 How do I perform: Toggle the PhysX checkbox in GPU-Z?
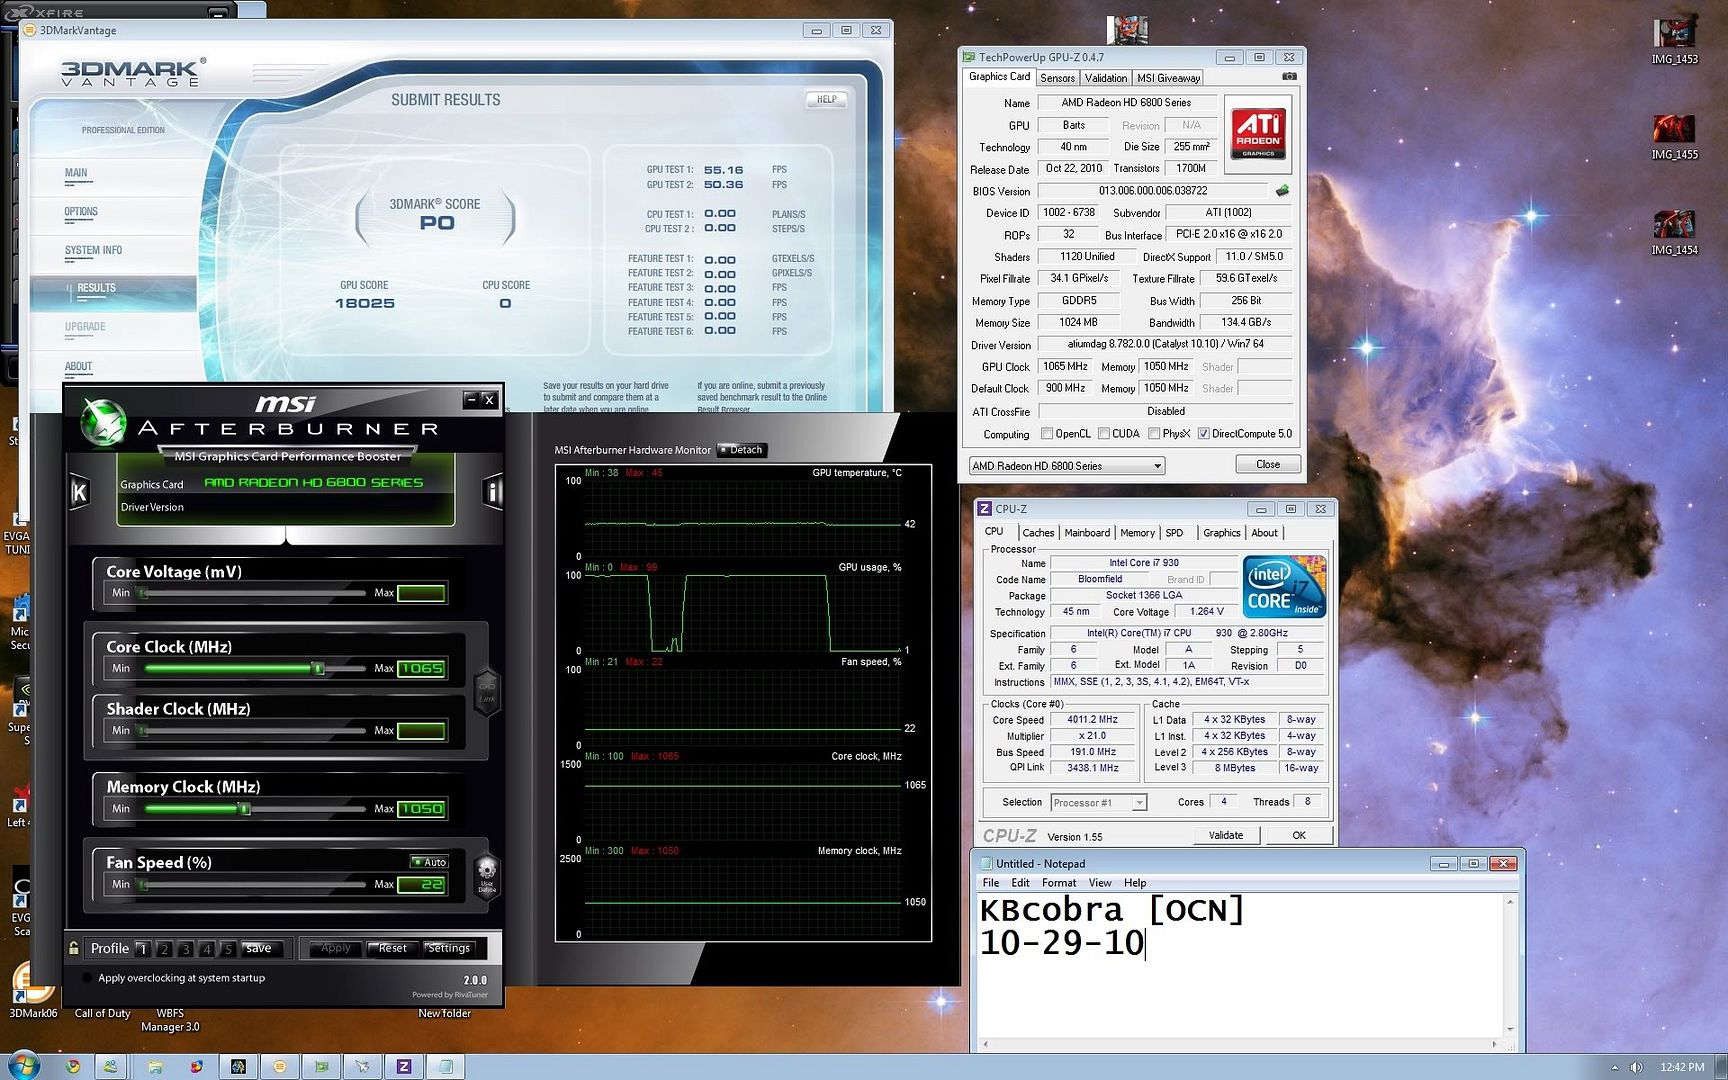tap(1154, 434)
